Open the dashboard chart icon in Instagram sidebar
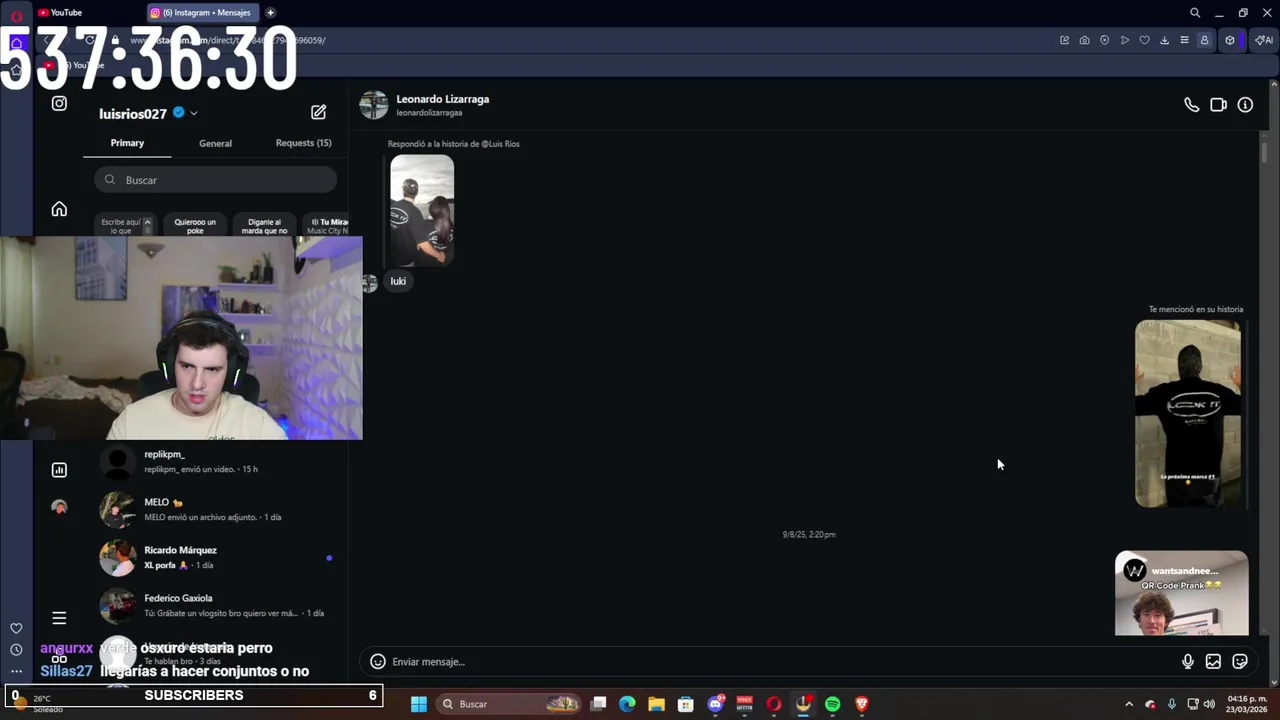 point(59,469)
